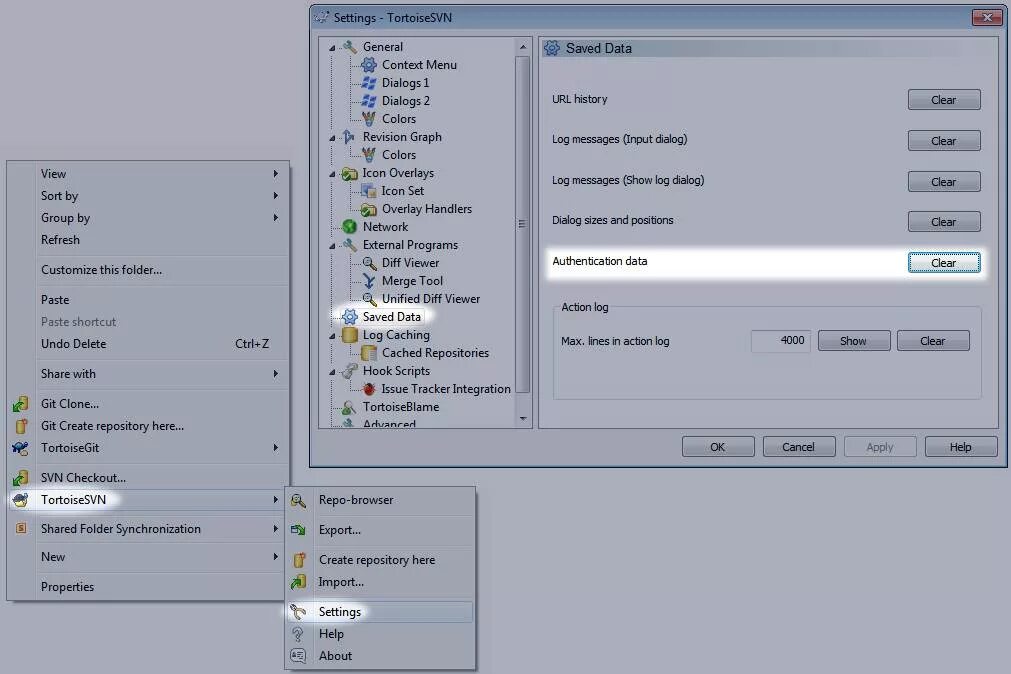Click the Issue Tracker Integration bug icon

369,389
